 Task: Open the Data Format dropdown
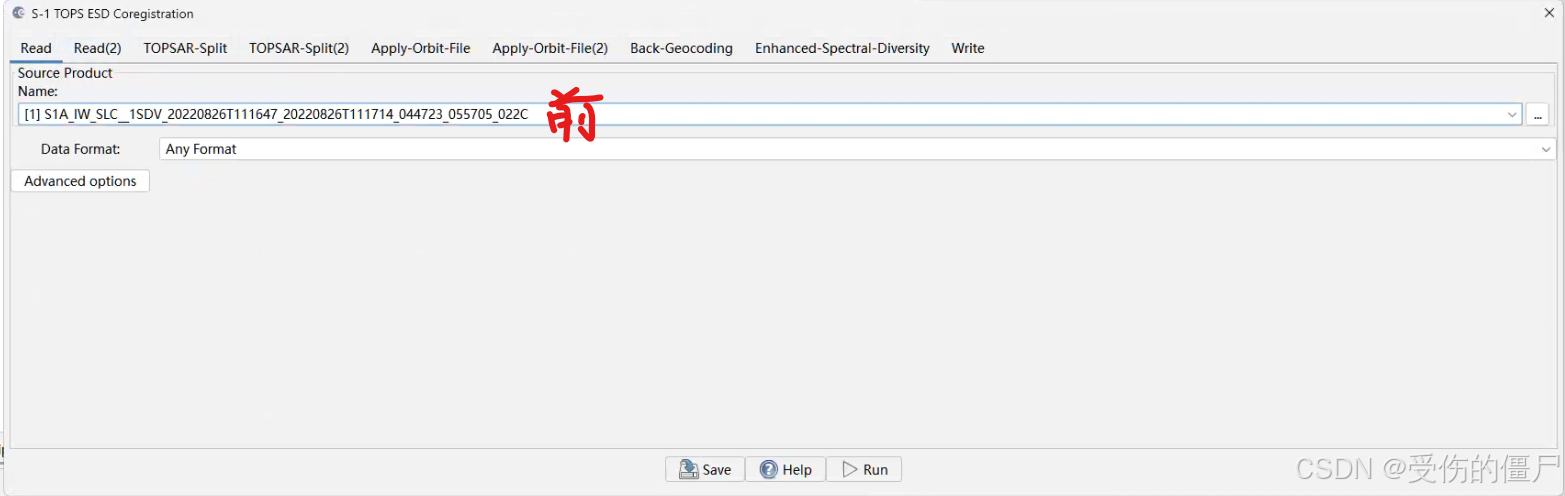tap(1546, 149)
